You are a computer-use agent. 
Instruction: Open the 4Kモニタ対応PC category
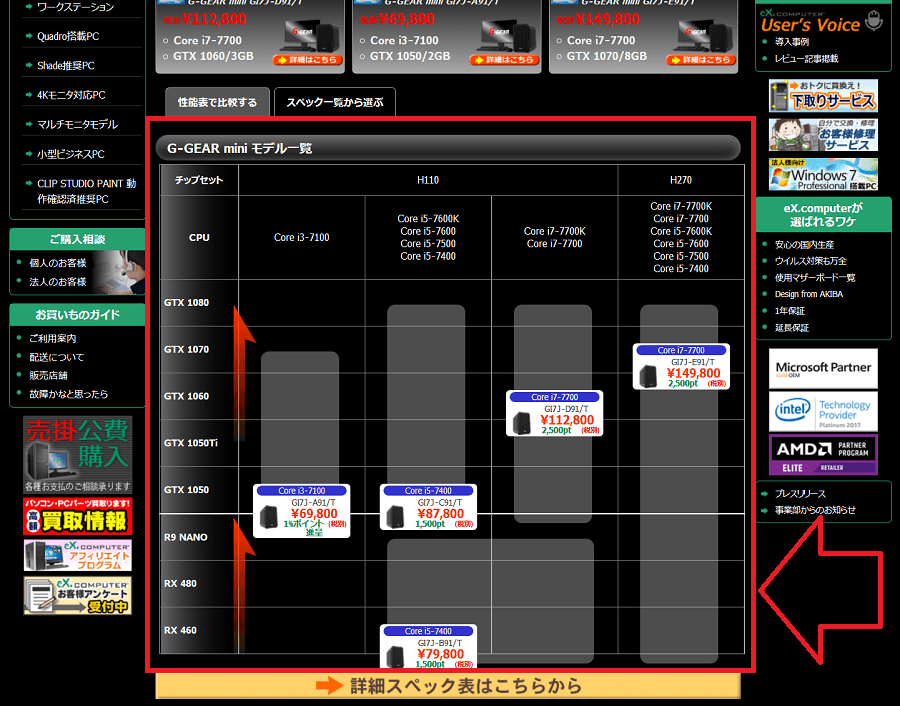[x=71, y=95]
